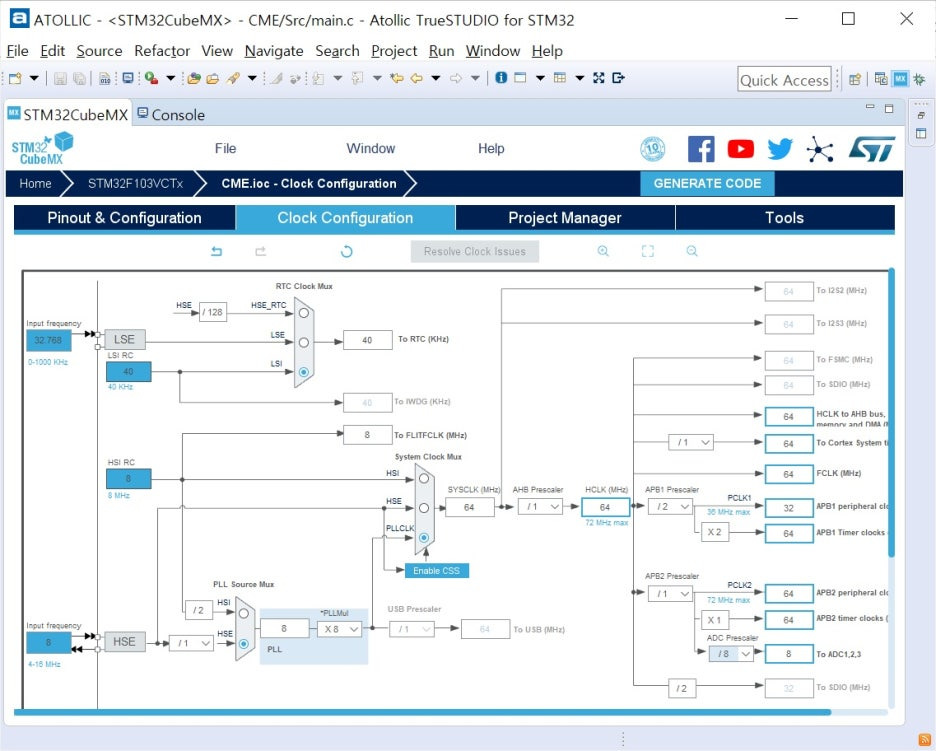This screenshot has width=936, height=751.
Task: Open the Project menu
Action: 394,51
